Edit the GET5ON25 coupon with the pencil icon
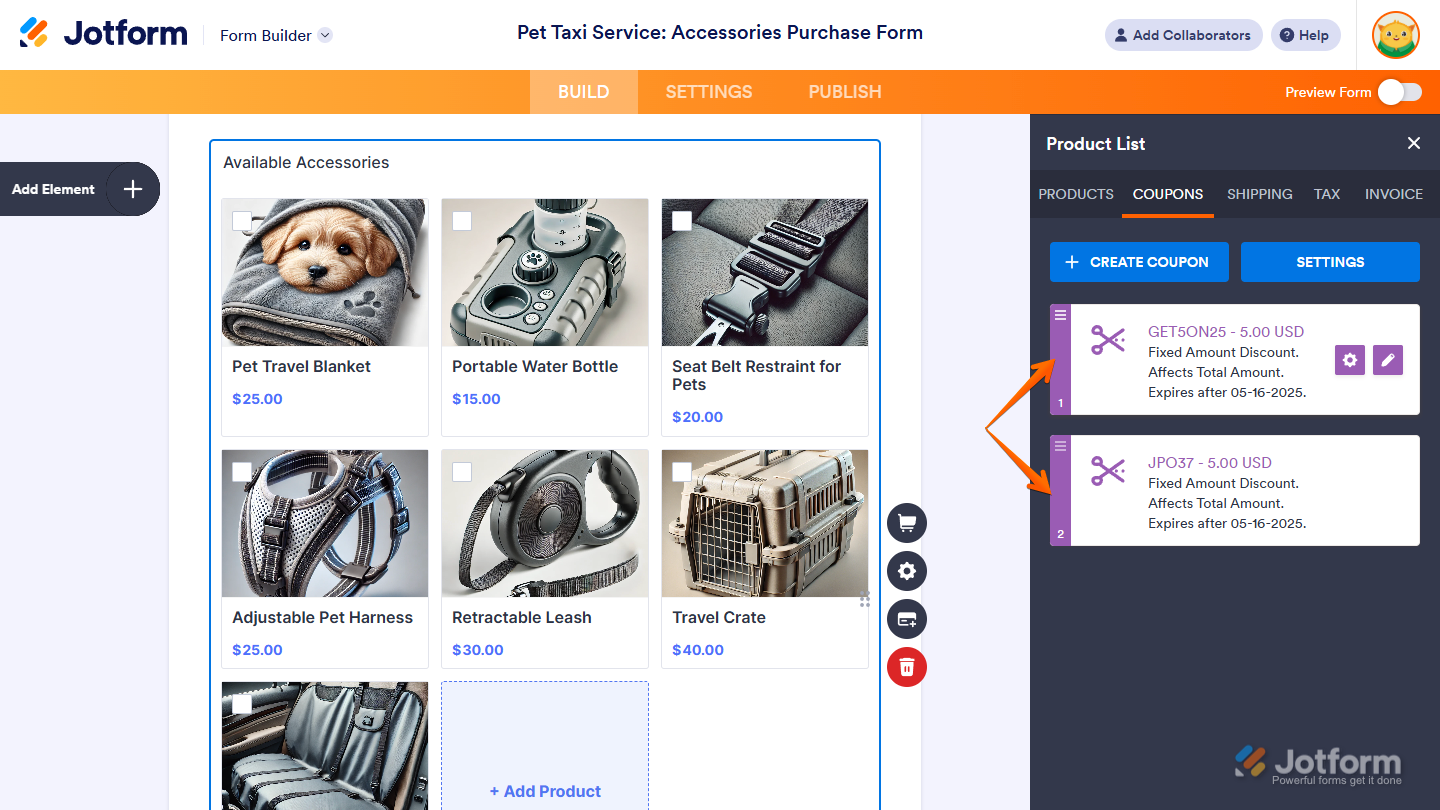The width and height of the screenshot is (1440, 810). pyautogui.click(x=1388, y=360)
